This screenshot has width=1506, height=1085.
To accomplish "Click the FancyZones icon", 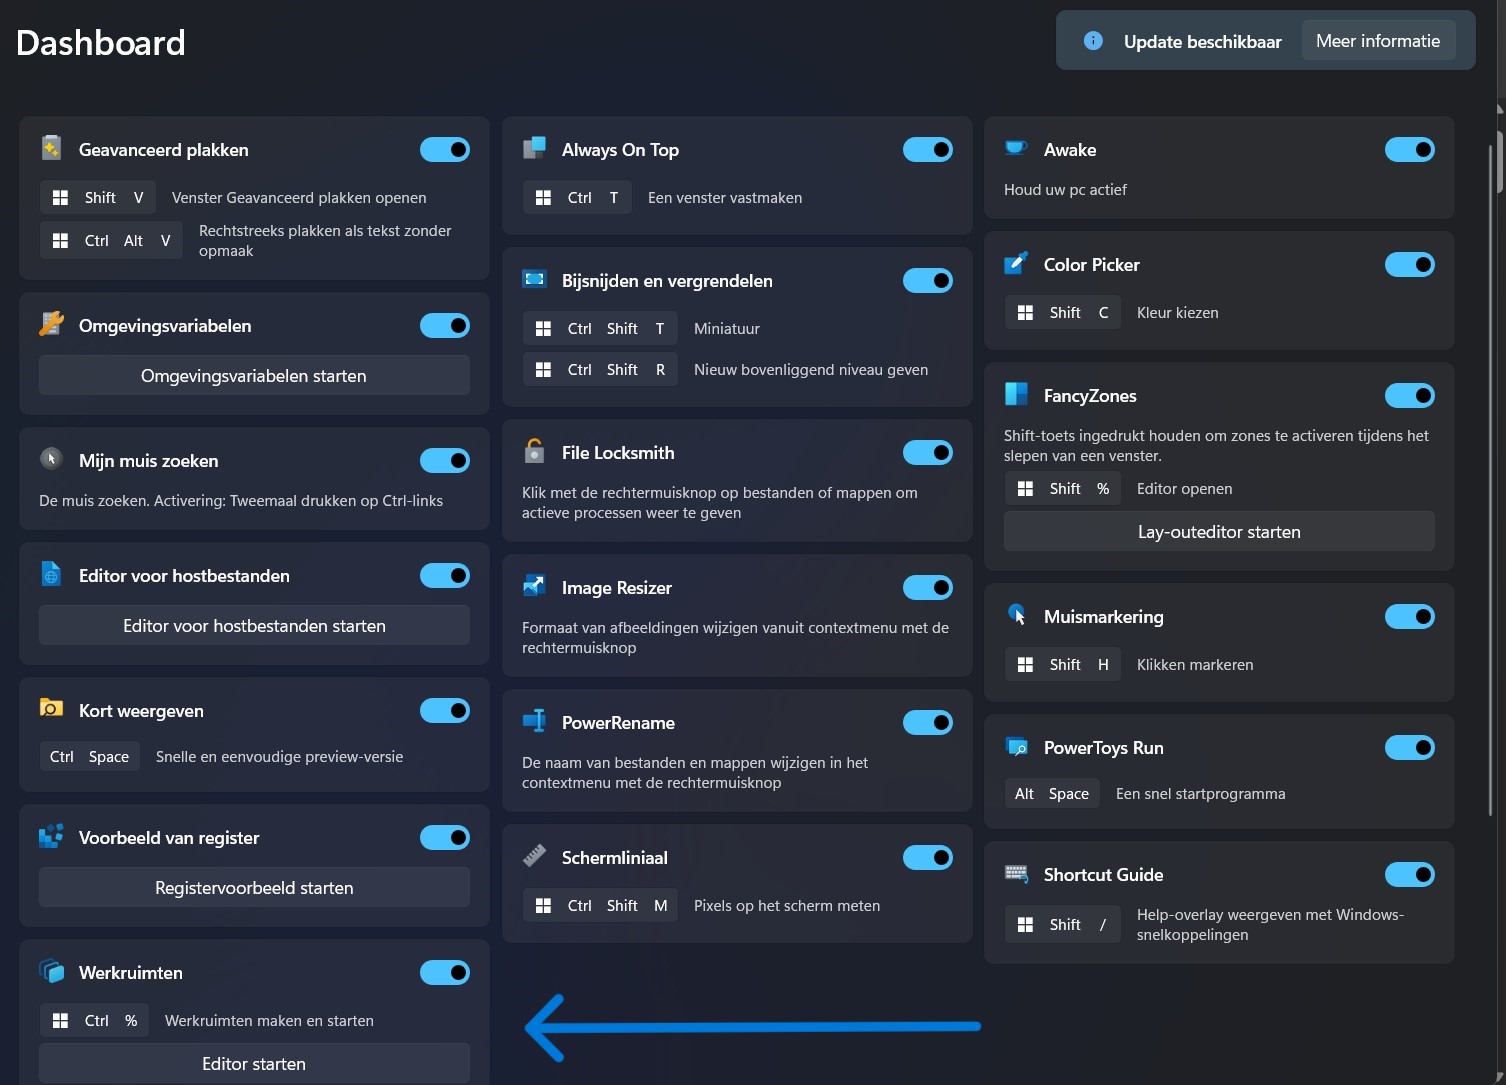I will tap(1016, 394).
